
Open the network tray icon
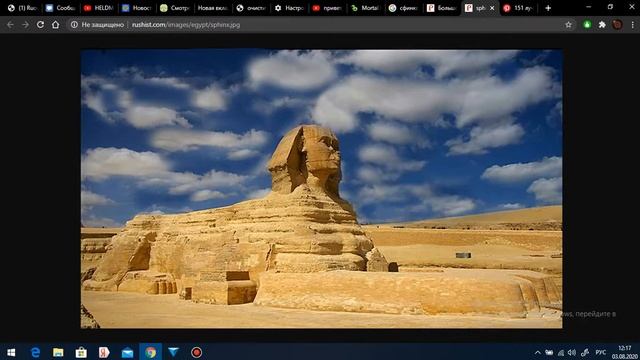pos(561,353)
